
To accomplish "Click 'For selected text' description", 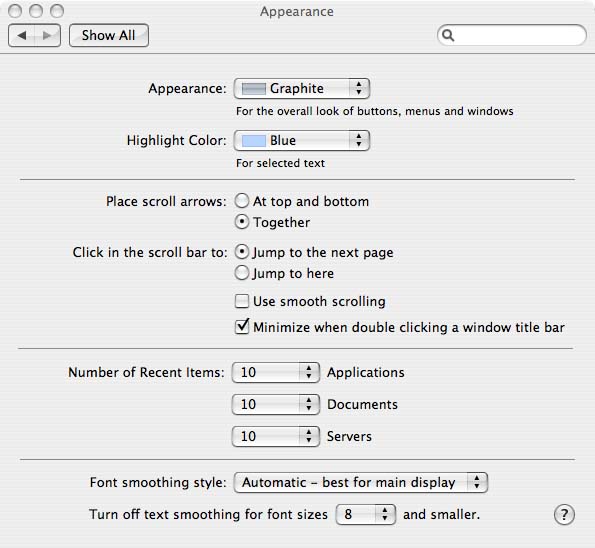I will pyautogui.click(x=280, y=163).
